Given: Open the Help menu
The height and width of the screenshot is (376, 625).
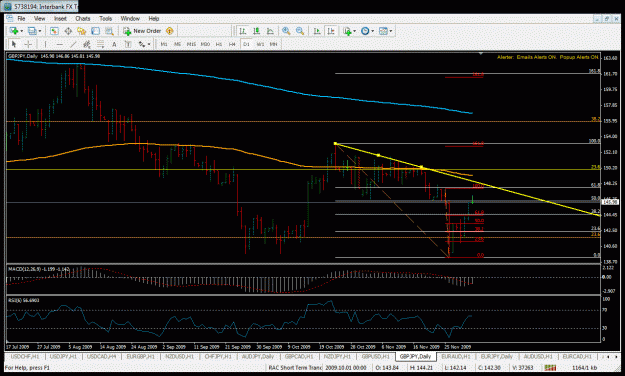Looking at the screenshot, I should [154, 18].
